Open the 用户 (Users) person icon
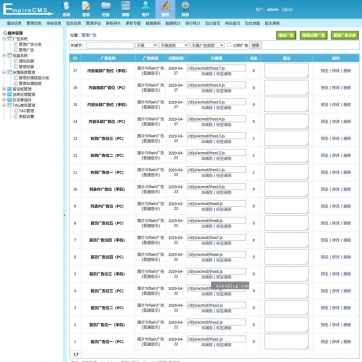Viewport: 362px width, 362px height. (x=145, y=9)
